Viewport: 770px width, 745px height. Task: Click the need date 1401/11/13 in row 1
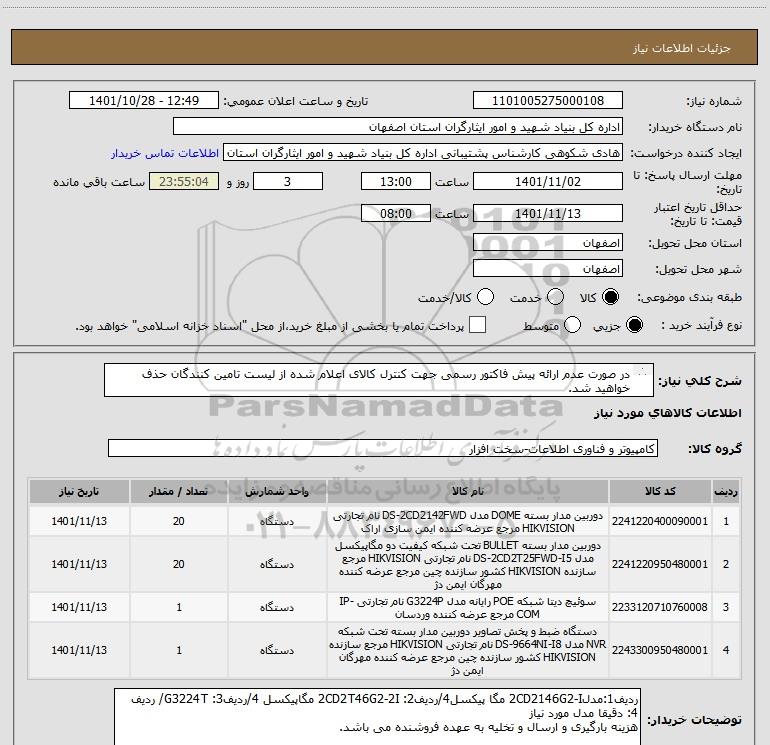click(79, 522)
